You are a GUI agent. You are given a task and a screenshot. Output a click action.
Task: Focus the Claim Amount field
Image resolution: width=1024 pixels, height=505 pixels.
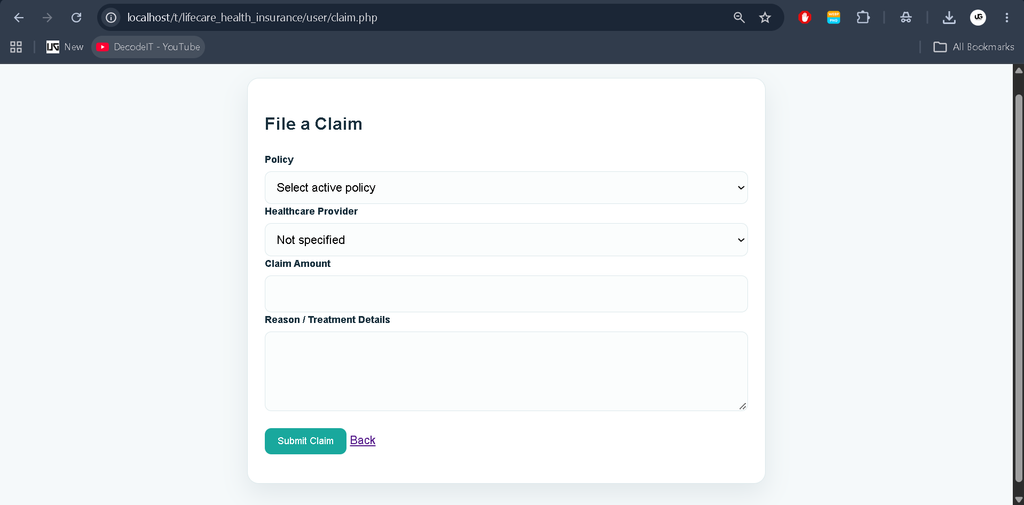[x=506, y=293]
